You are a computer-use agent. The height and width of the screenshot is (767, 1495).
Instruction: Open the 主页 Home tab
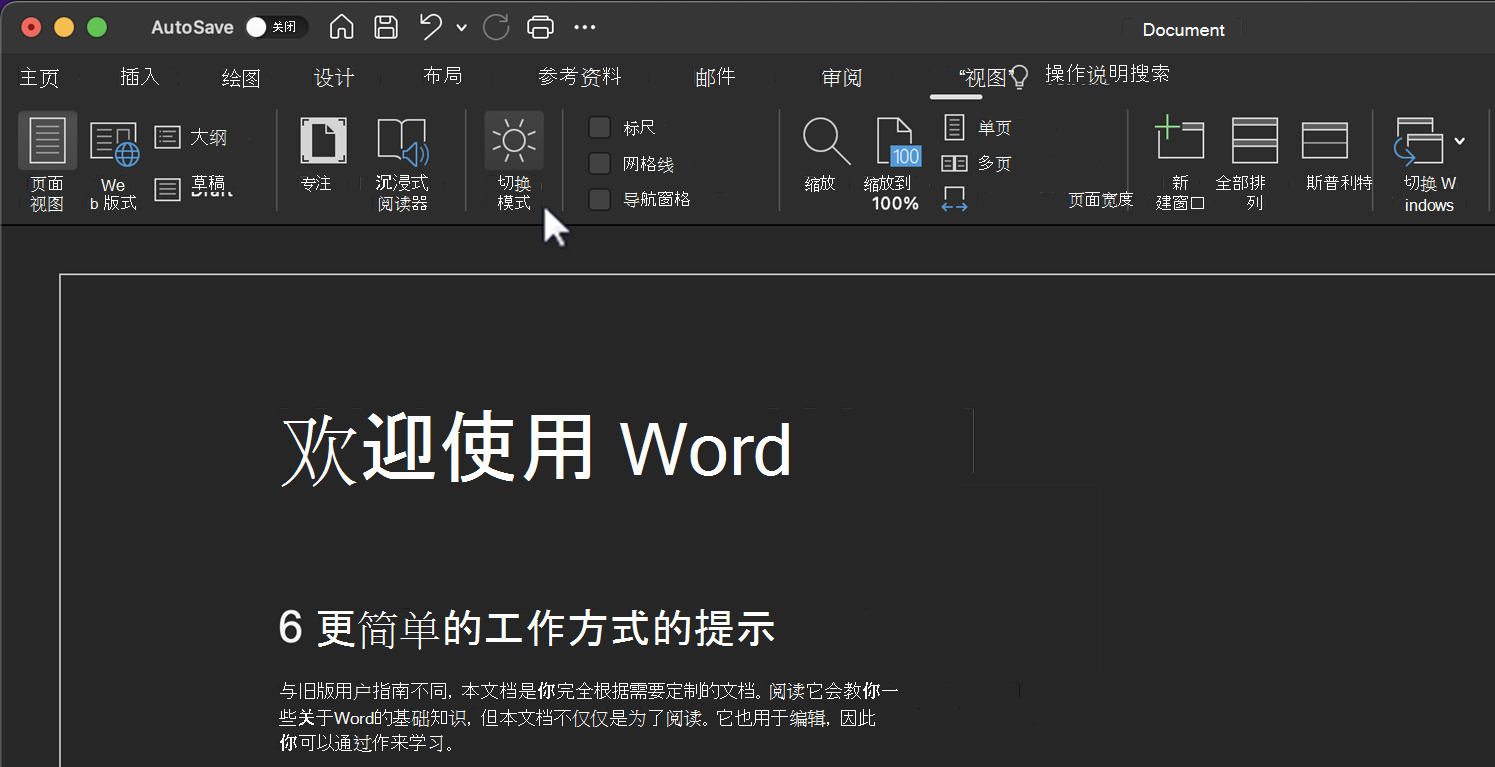[x=39, y=77]
